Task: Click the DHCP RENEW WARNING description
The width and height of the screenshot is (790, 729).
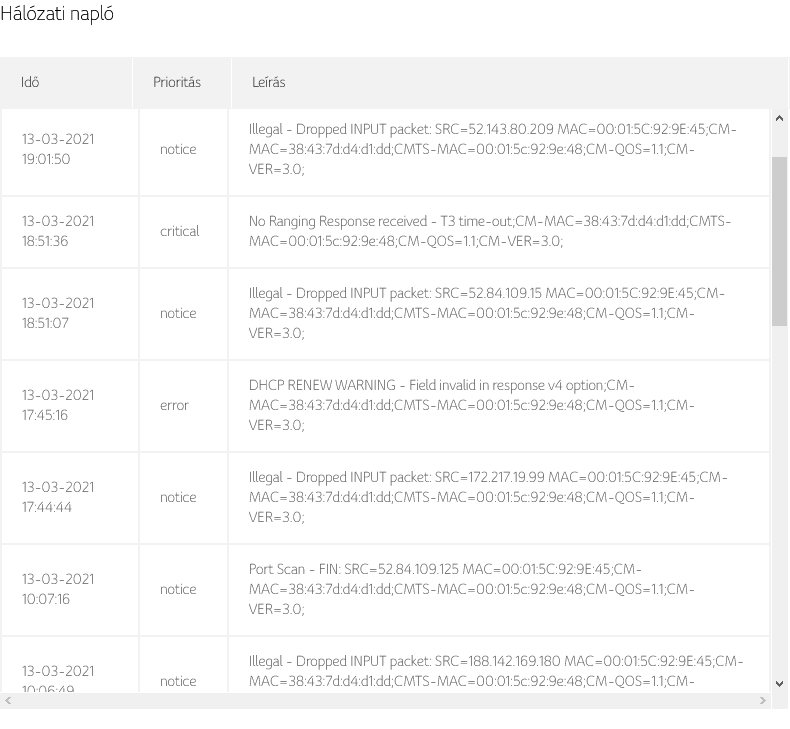Action: (x=472, y=405)
